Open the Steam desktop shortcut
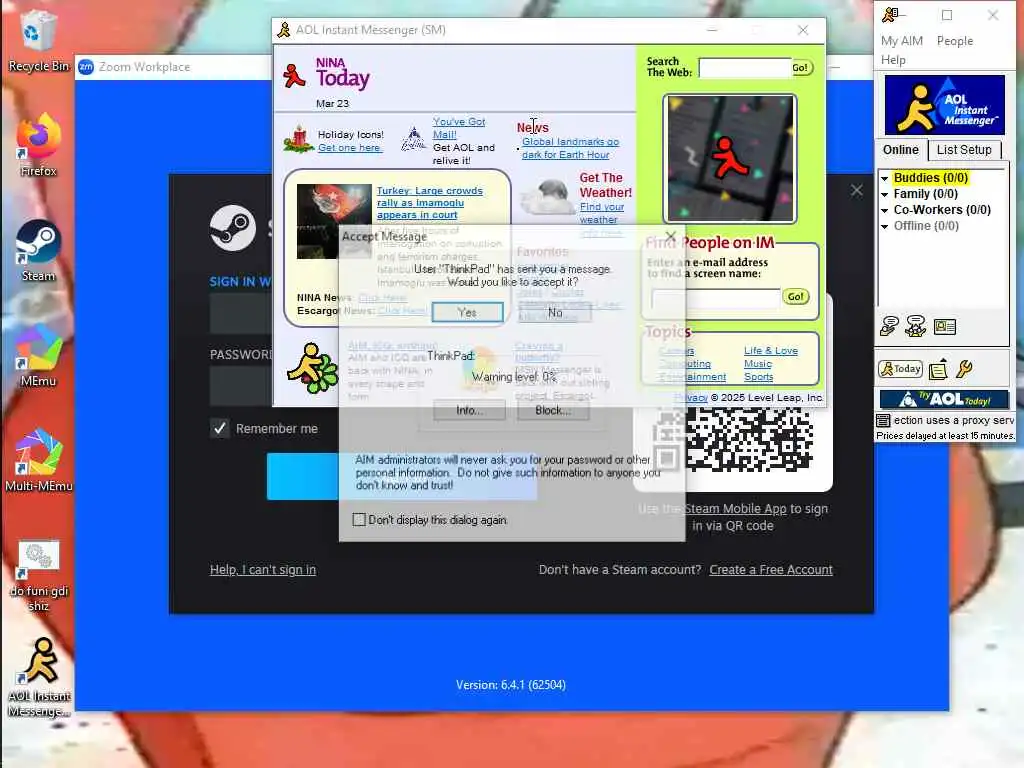 (x=38, y=251)
